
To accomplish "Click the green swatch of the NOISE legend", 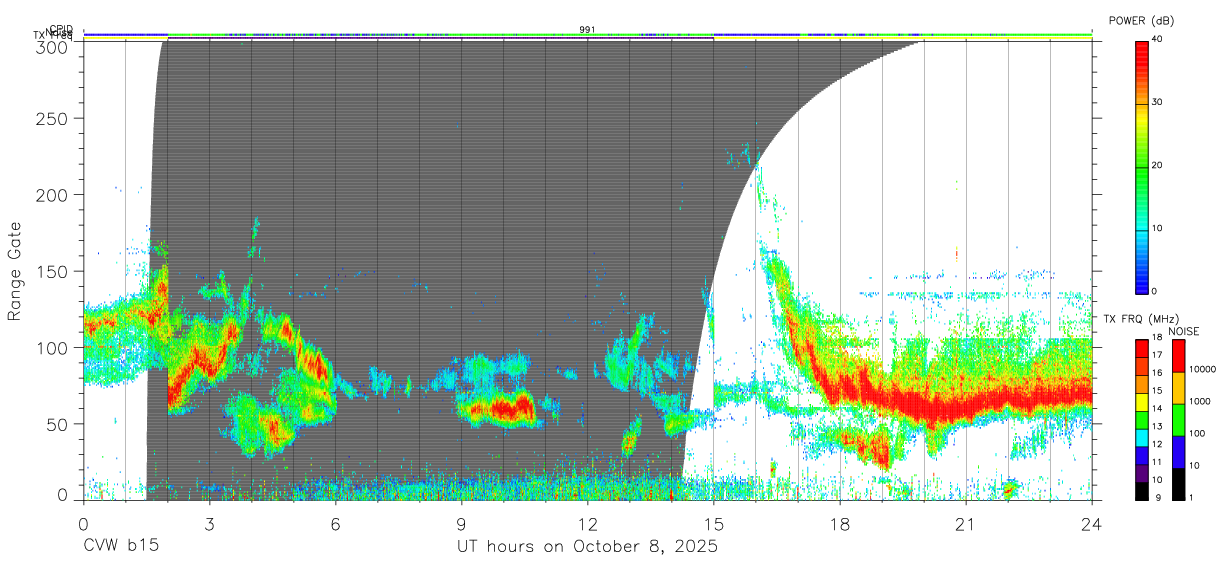I will point(1179,420).
